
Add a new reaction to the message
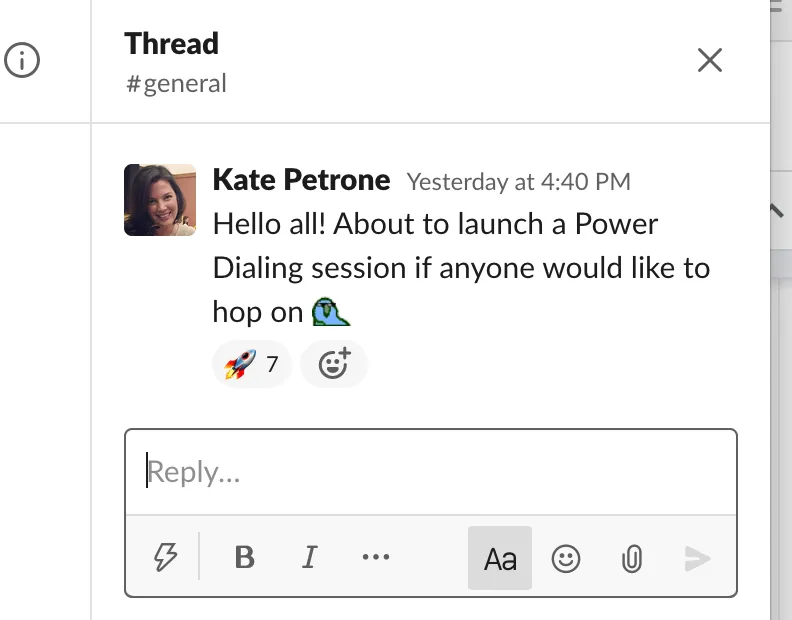333,364
